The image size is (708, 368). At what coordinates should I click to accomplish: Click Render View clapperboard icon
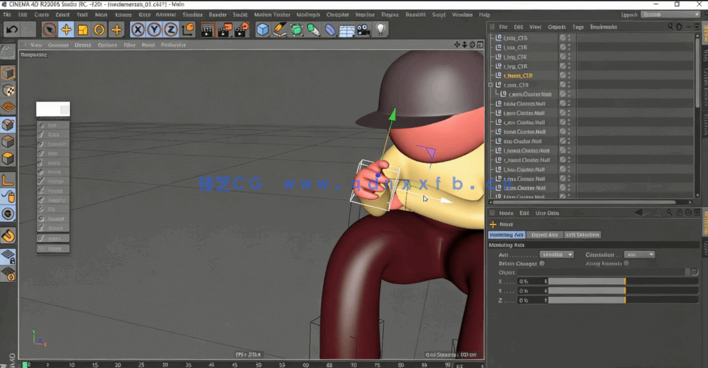pyautogui.click(x=208, y=30)
